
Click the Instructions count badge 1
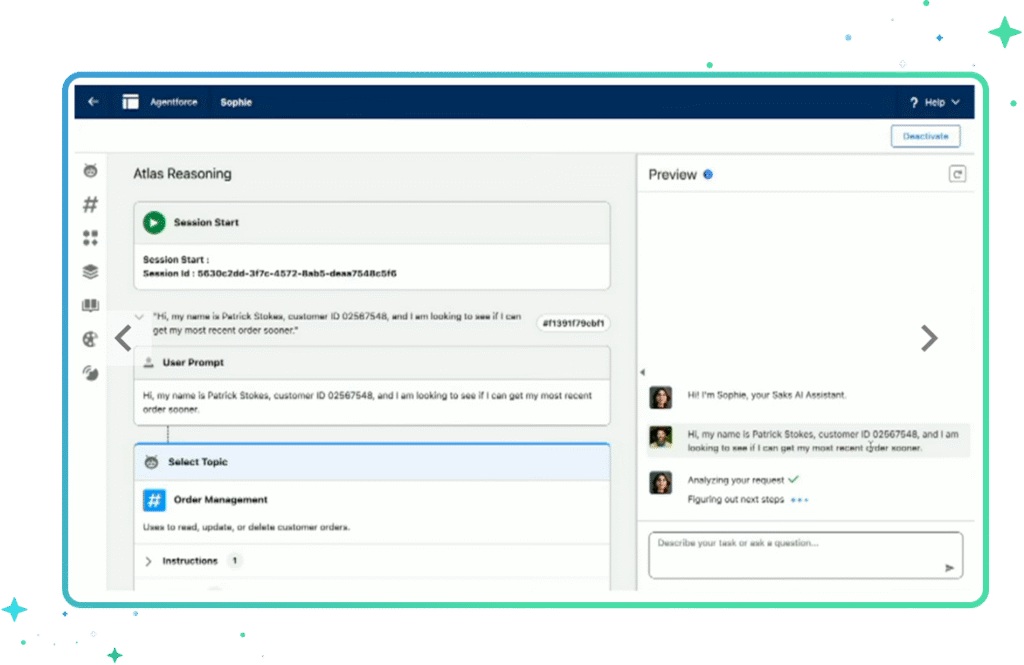pyautogui.click(x=235, y=561)
